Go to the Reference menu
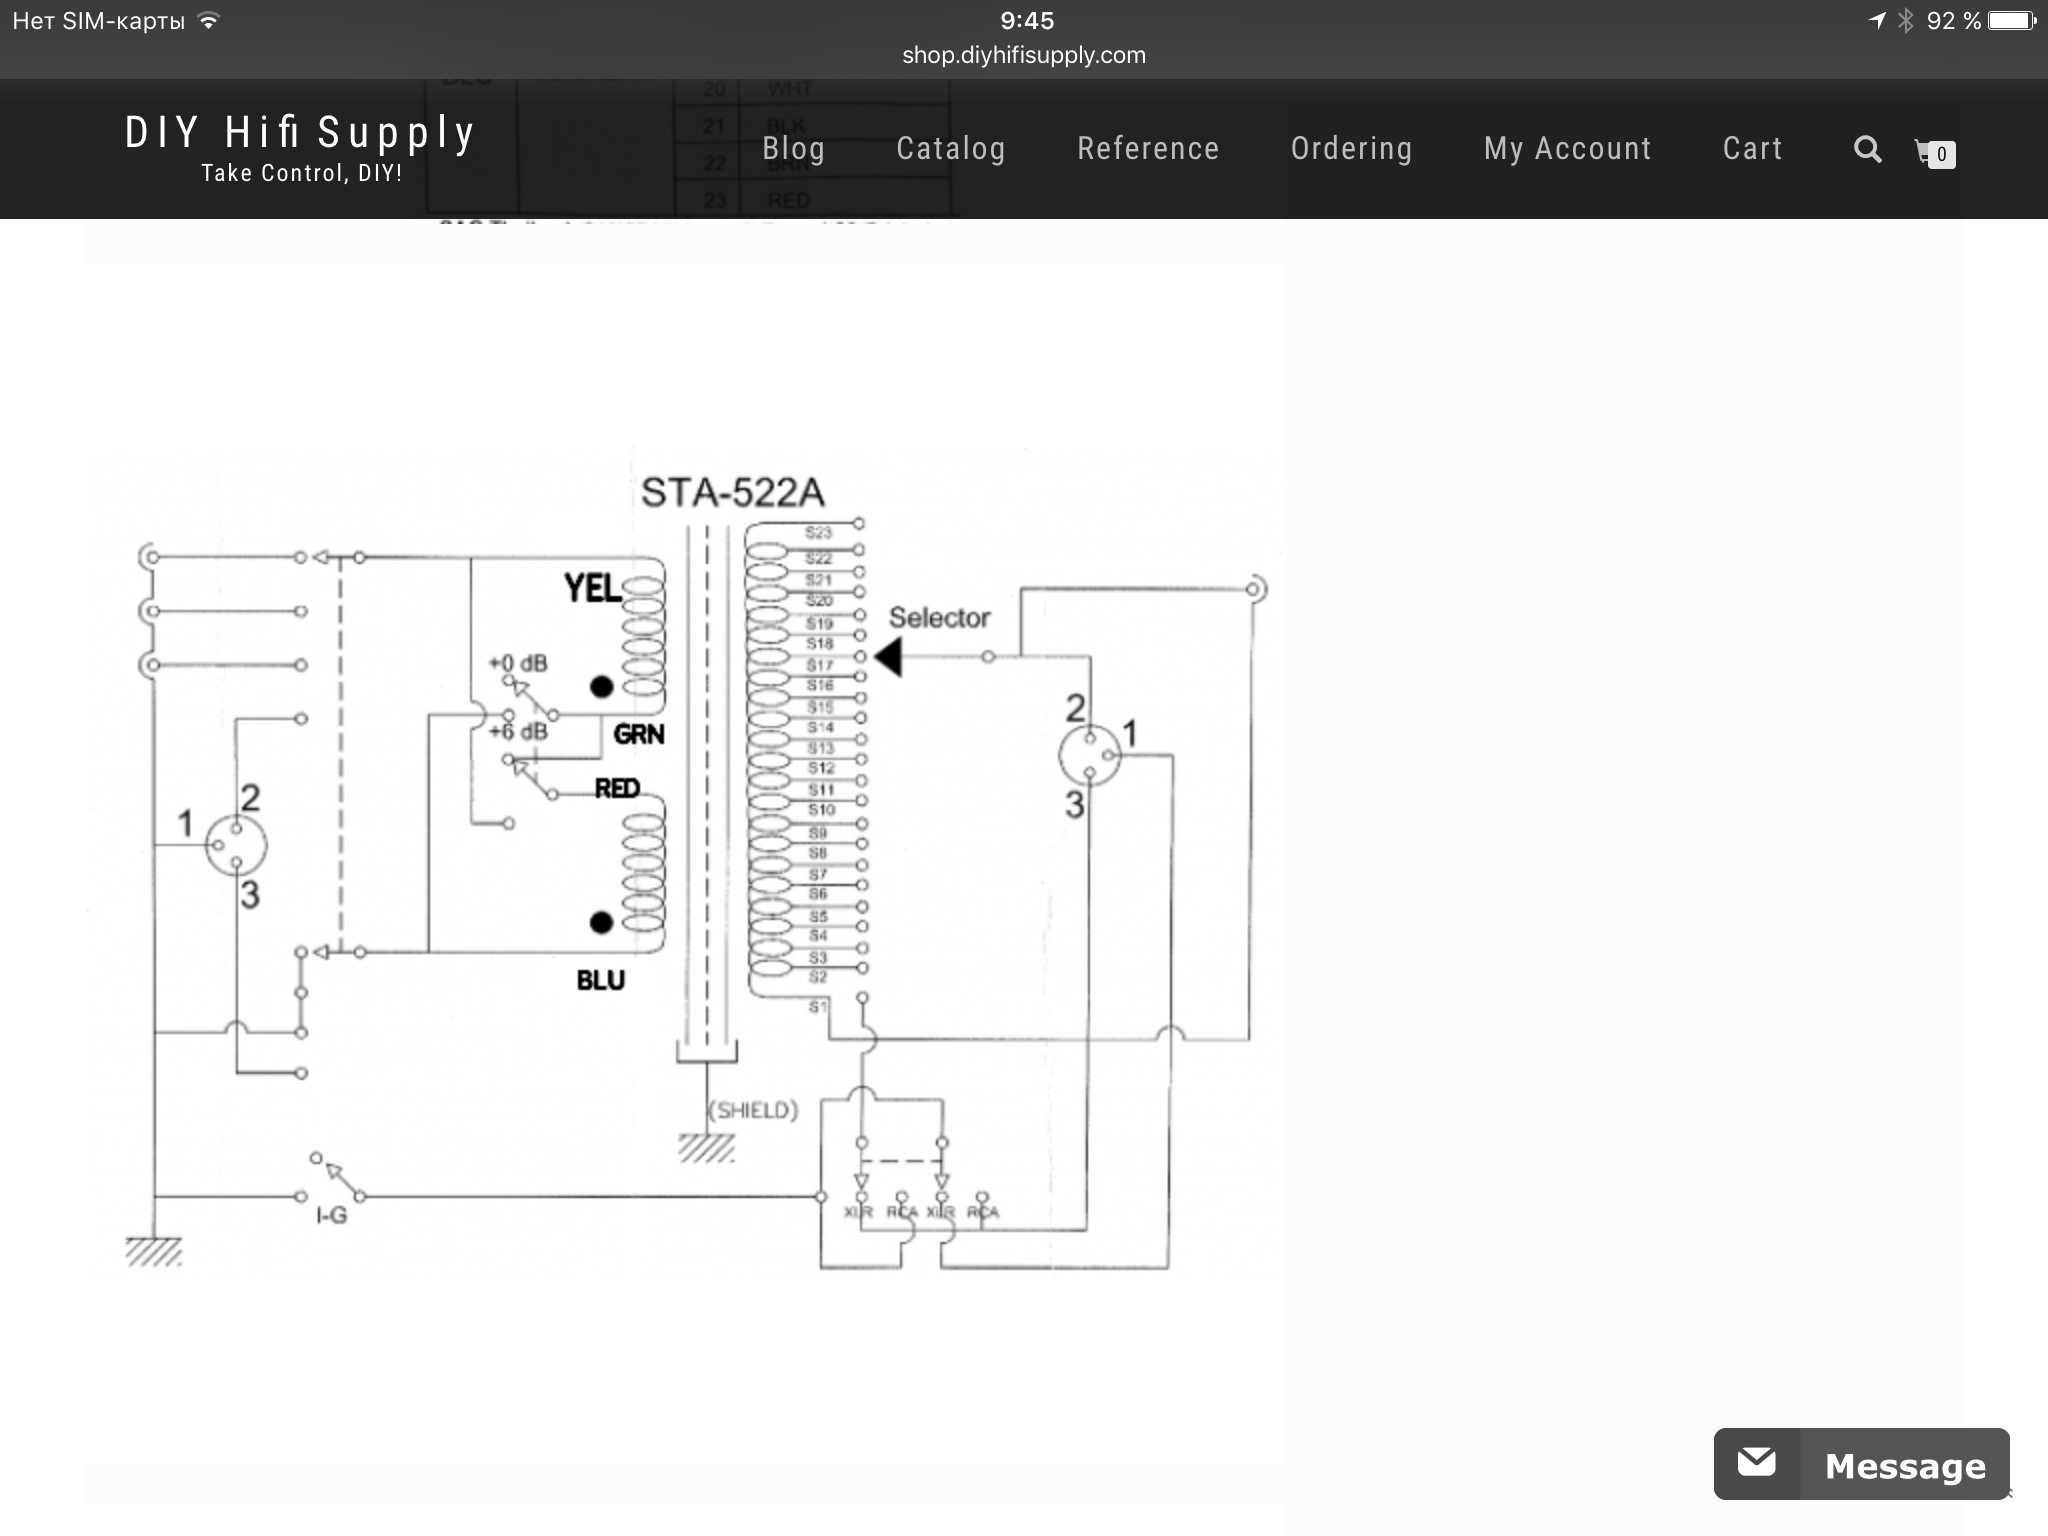 point(1148,149)
